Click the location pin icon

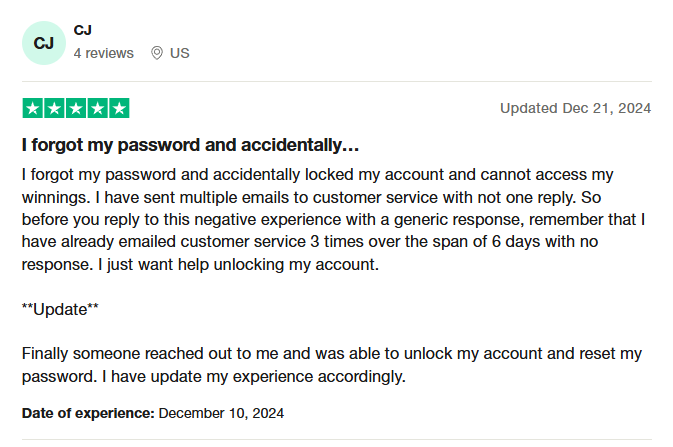pos(157,53)
